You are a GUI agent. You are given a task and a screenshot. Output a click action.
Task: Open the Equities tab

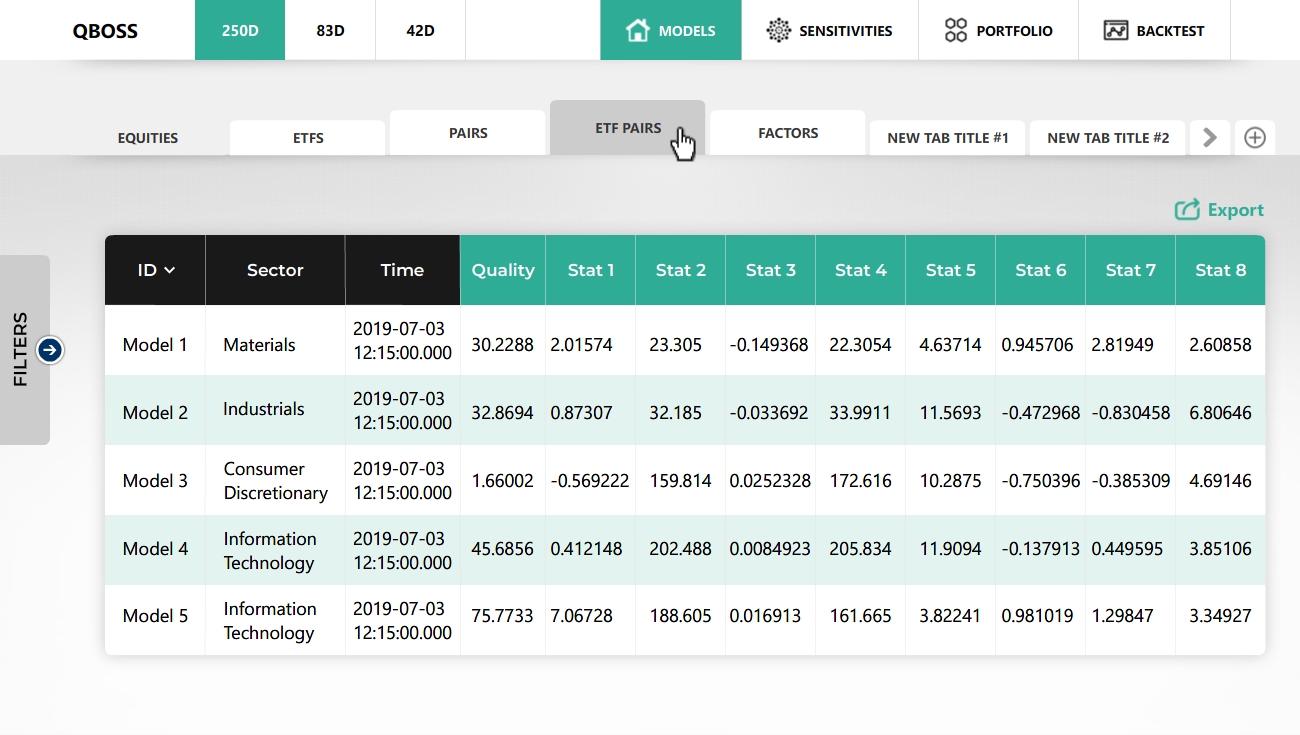click(x=148, y=138)
